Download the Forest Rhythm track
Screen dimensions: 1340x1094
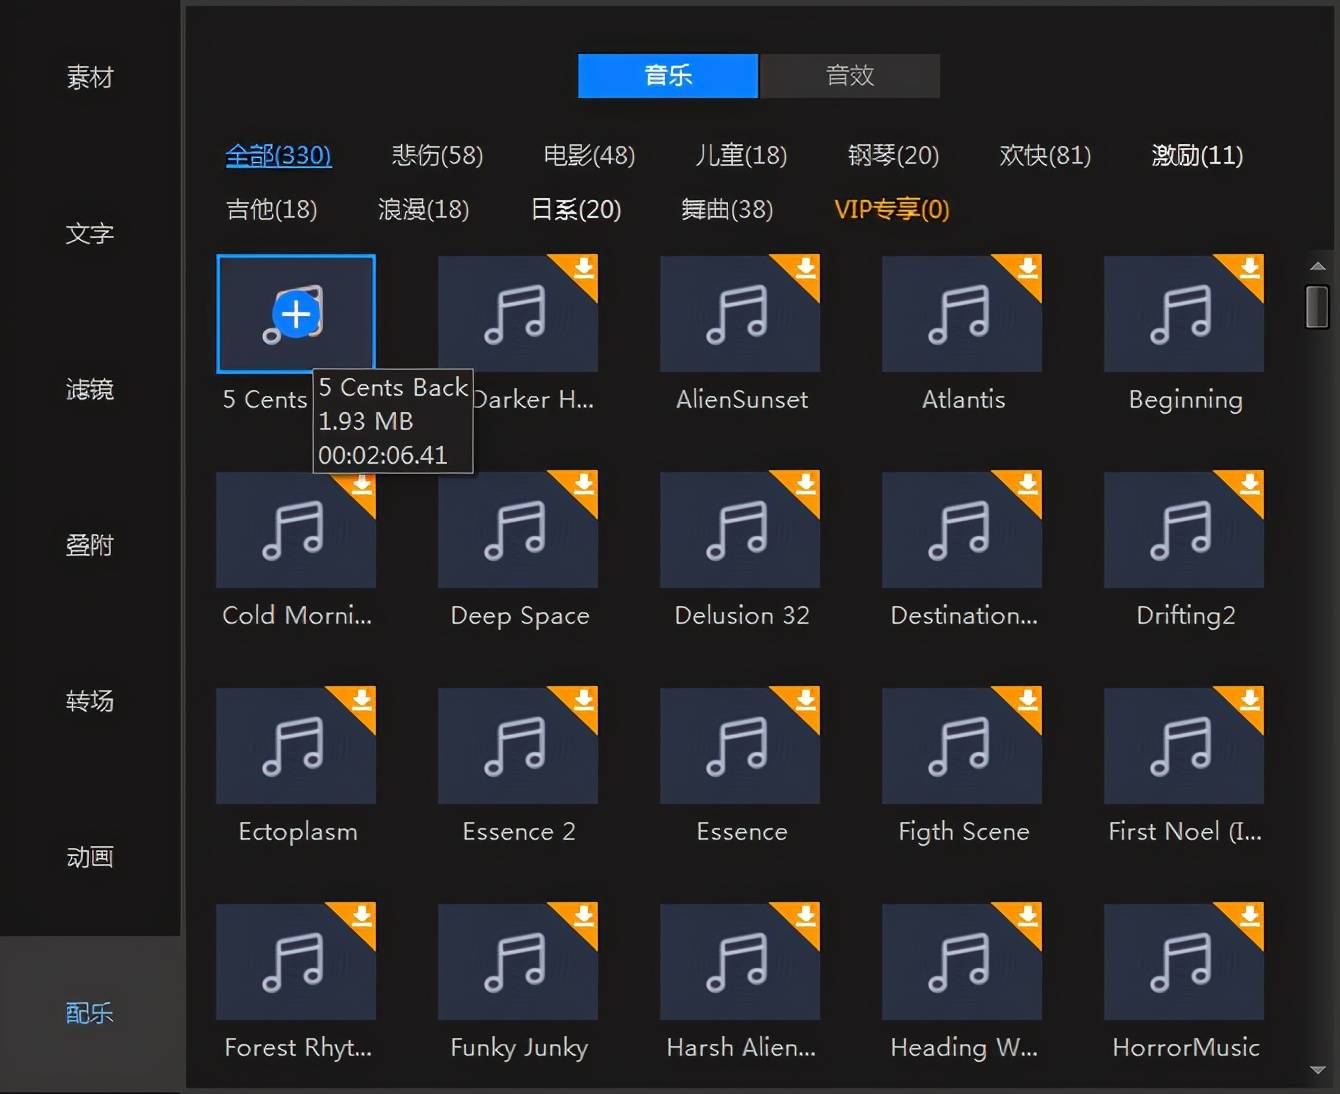coord(360,919)
